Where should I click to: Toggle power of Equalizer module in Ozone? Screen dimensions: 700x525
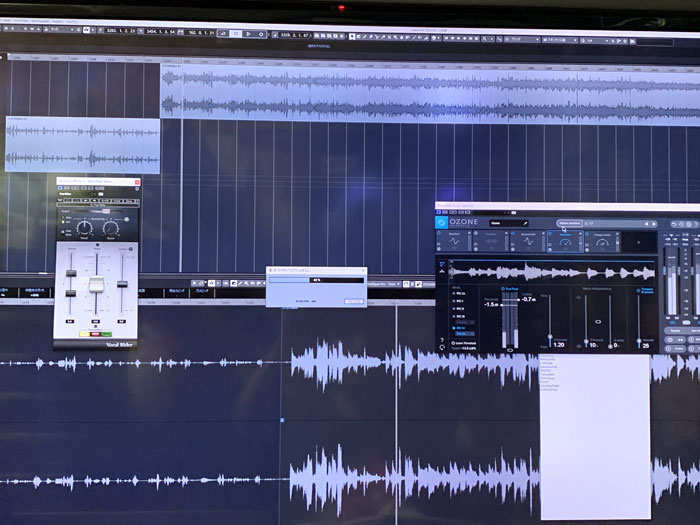pos(439,233)
